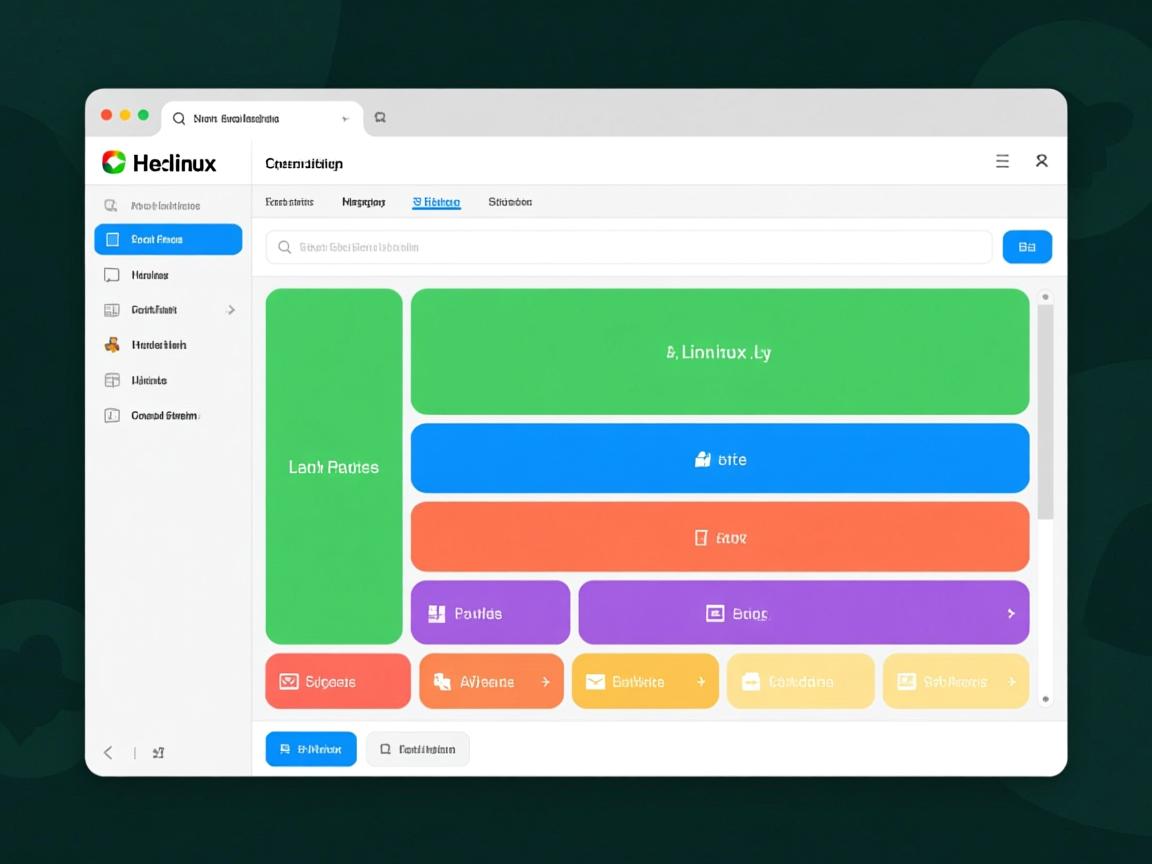The image size is (1152, 864).
Task: Click the vertical scrollbar thumb in the tile panel
Action: point(1045,410)
